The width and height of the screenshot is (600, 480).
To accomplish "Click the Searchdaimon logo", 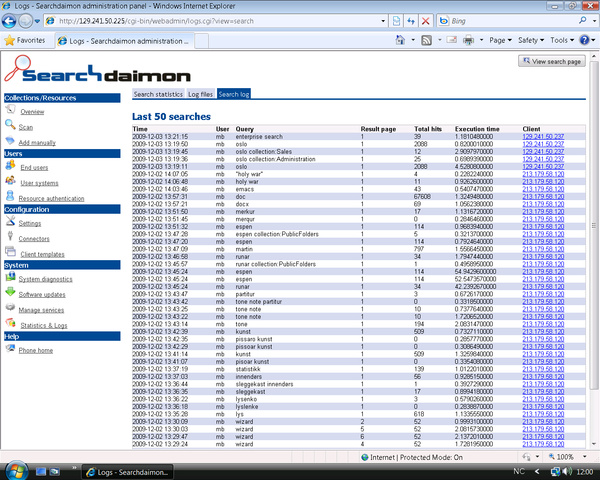I will pyautogui.click(x=97, y=69).
